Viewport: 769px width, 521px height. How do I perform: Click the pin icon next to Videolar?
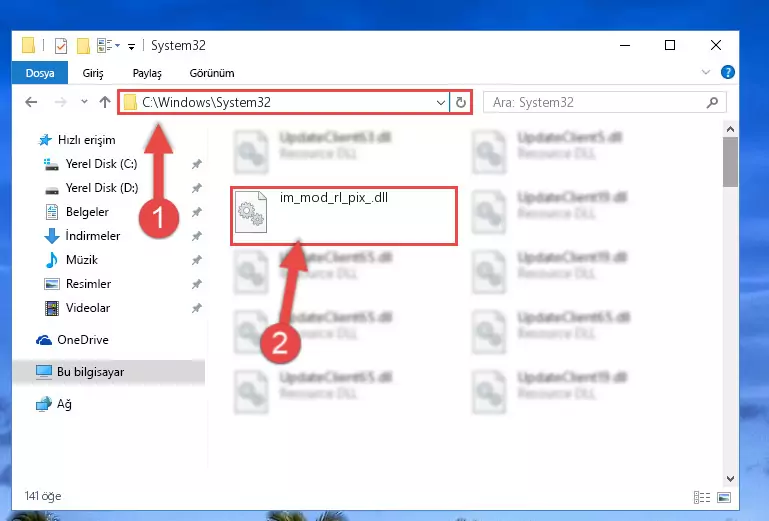click(x=197, y=308)
